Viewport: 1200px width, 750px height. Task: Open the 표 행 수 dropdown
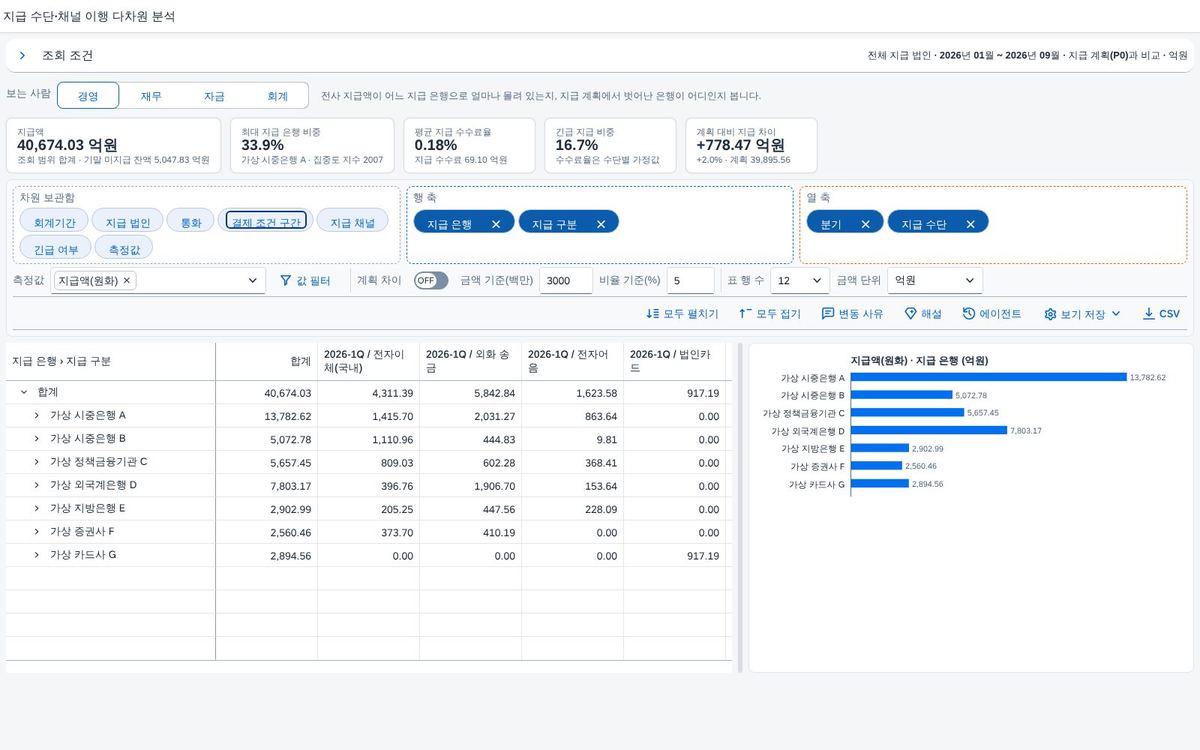pos(800,281)
